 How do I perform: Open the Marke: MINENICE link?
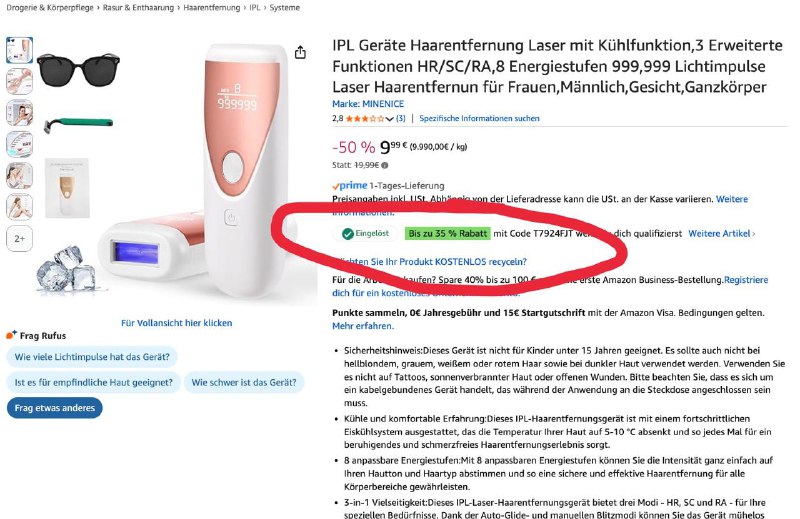pyautogui.click(x=368, y=104)
